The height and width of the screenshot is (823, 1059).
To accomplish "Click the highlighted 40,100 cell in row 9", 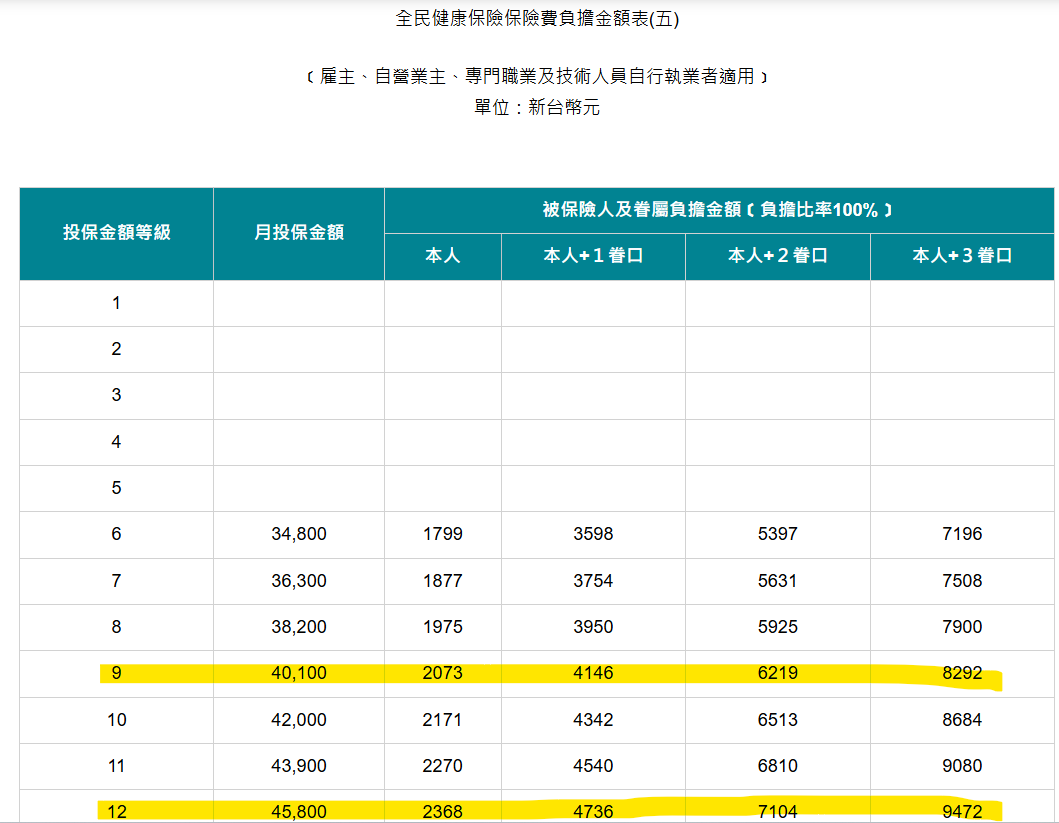I will [x=299, y=674].
